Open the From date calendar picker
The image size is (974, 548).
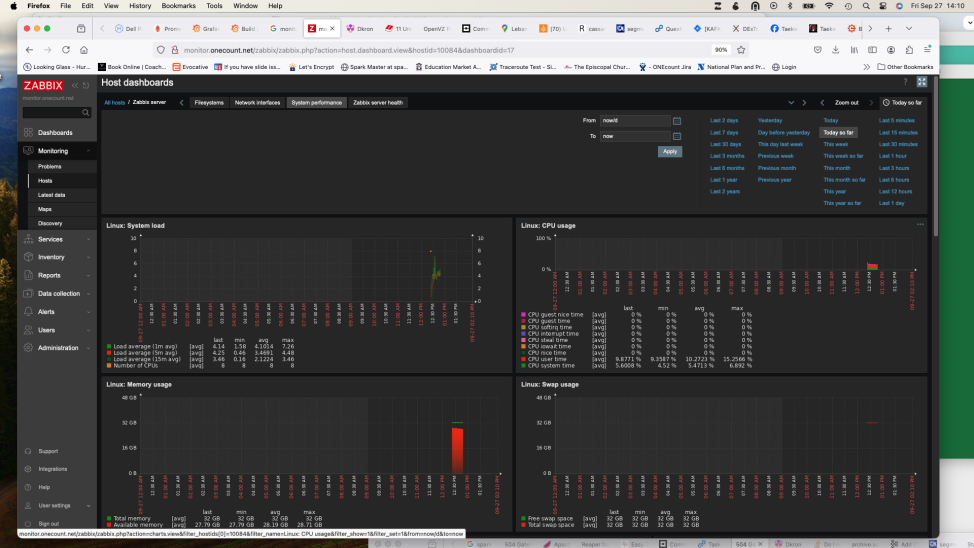click(x=677, y=121)
